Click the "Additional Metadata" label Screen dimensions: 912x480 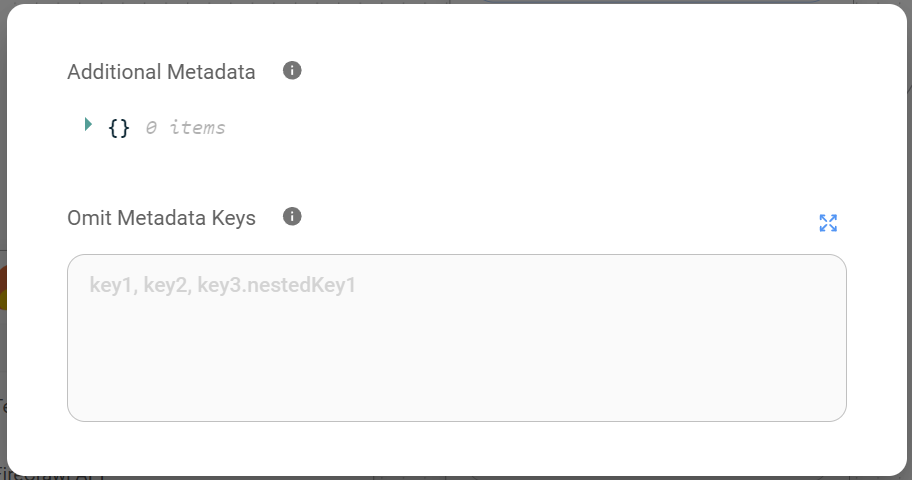161,72
